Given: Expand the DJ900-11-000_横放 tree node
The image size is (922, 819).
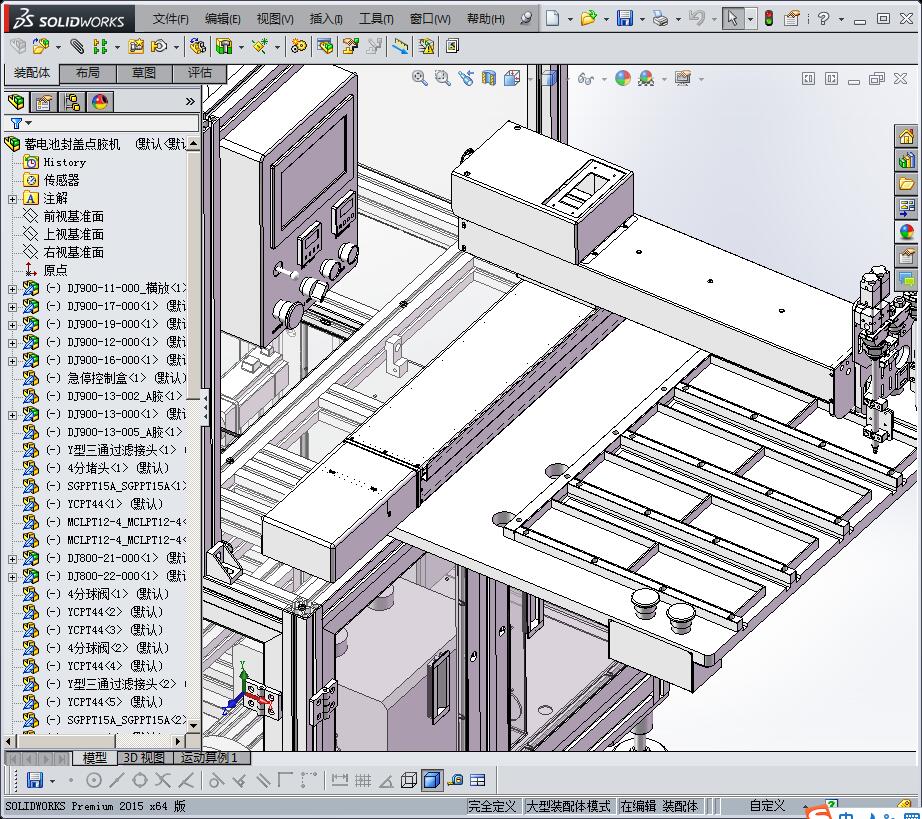Looking at the screenshot, I should (12, 289).
